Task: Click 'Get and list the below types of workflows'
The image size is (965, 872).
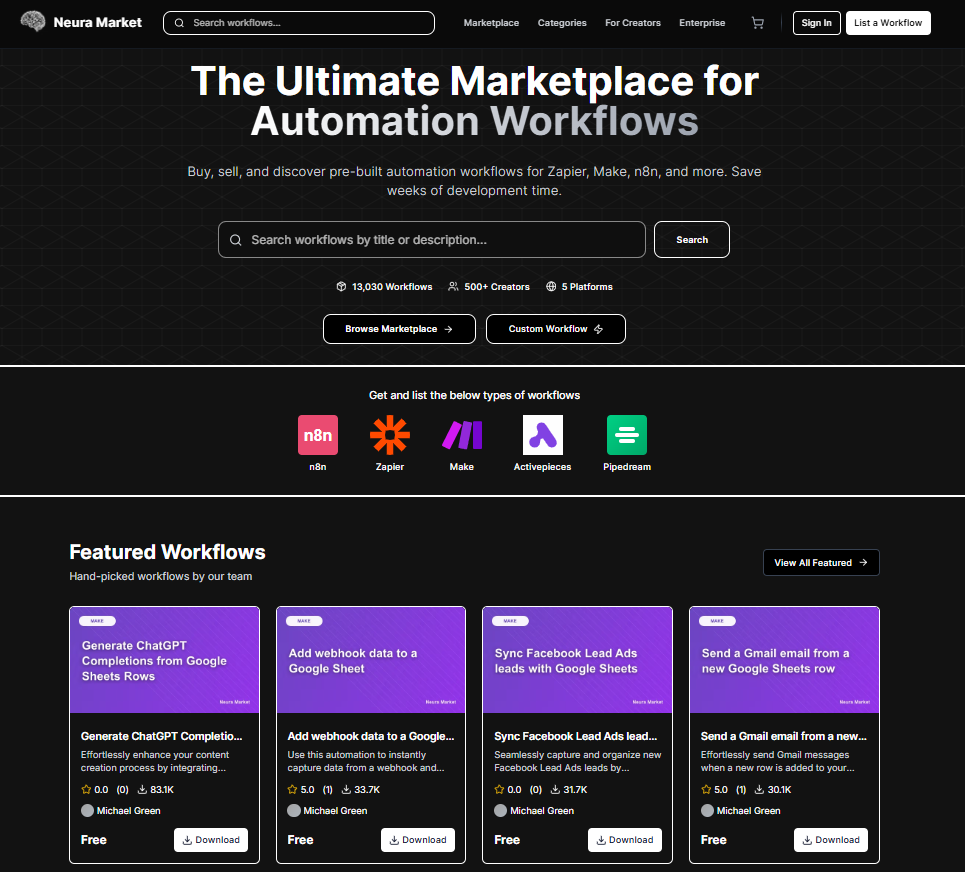Action: click(x=474, y=395)
